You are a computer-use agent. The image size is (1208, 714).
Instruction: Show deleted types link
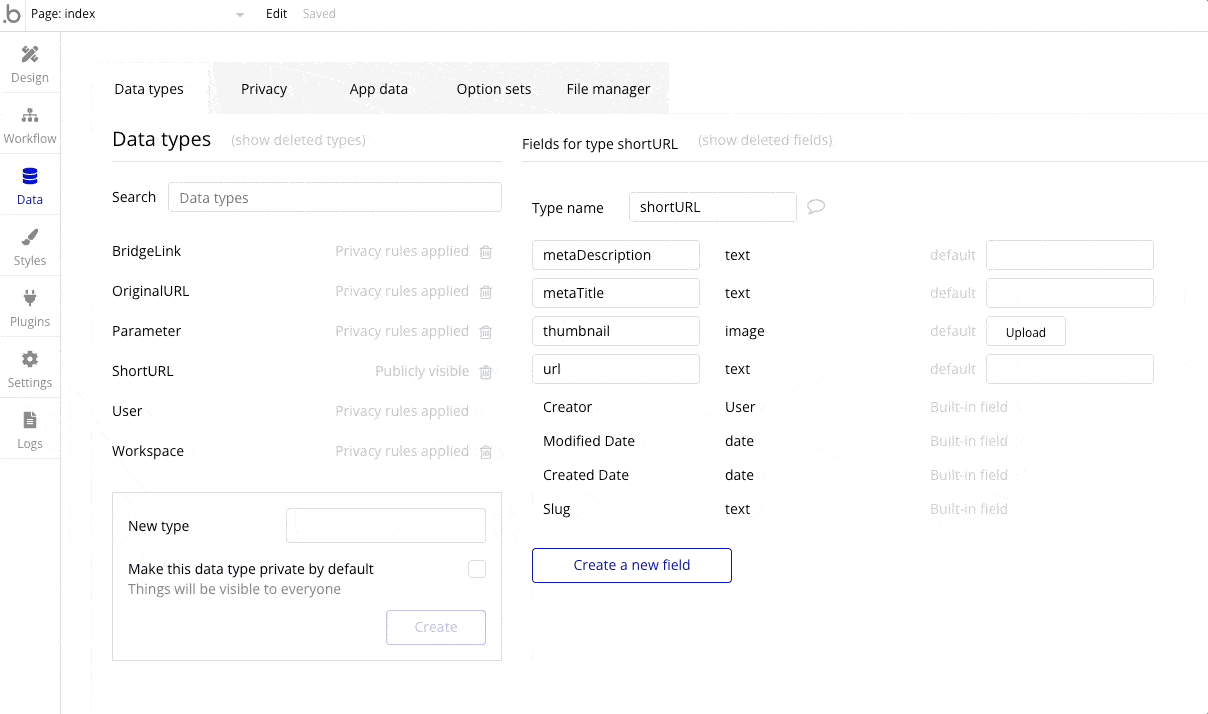tap(298, 140)
